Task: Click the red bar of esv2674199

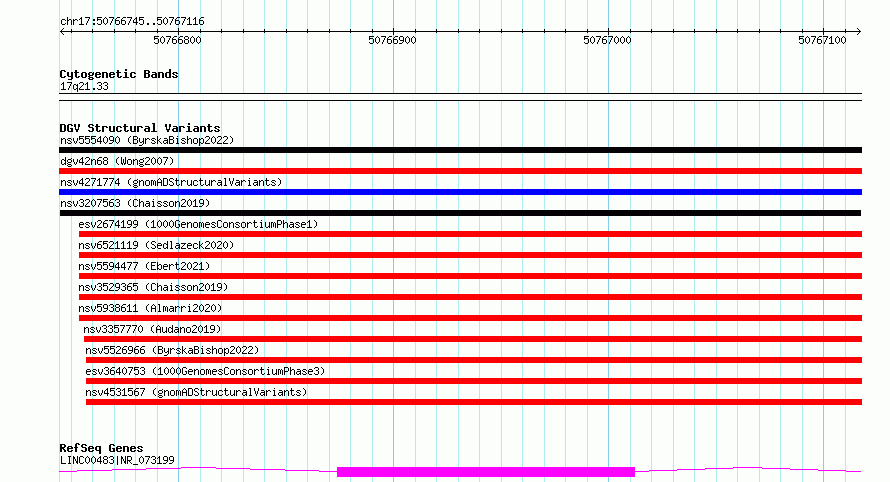Action: point(470,234)
